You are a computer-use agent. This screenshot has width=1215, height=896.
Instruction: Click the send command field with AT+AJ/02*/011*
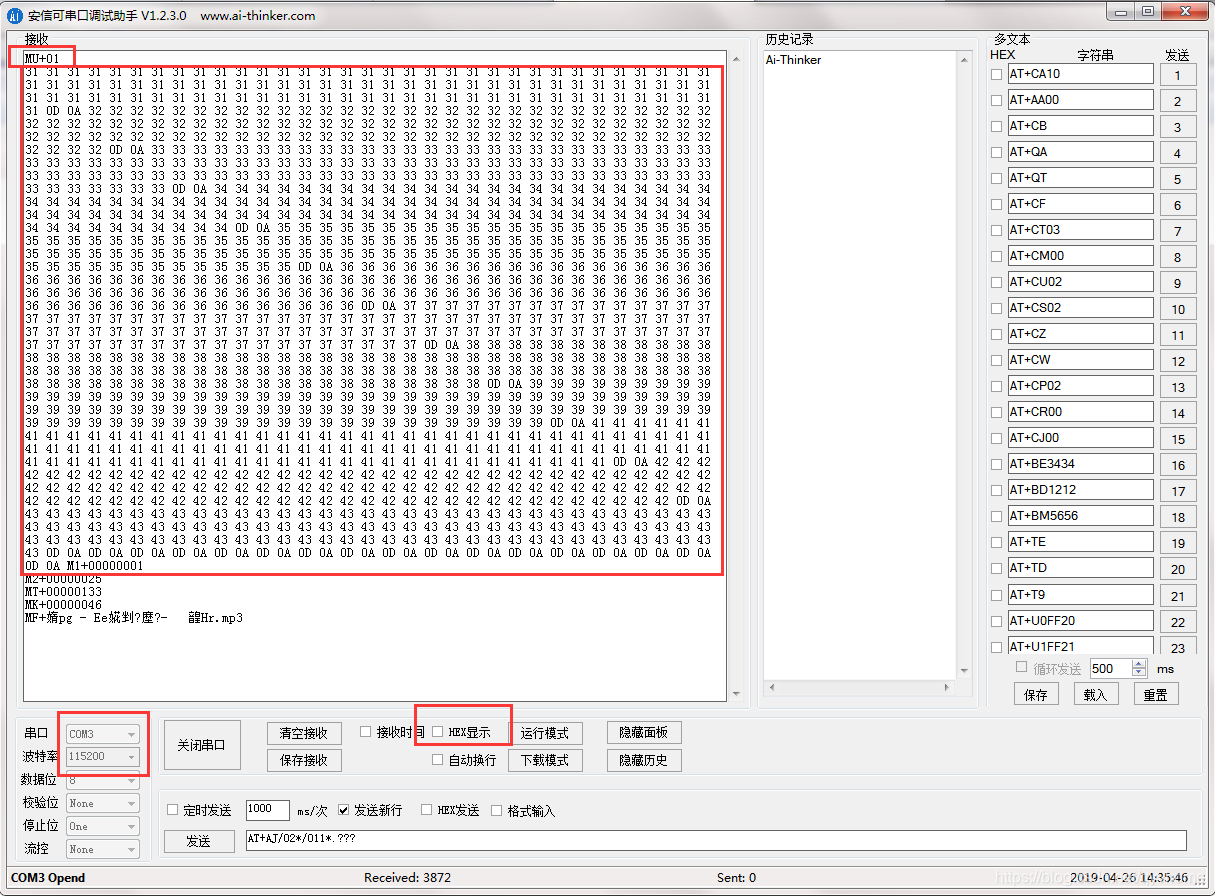pyautogui.click(x=716, y=841)
